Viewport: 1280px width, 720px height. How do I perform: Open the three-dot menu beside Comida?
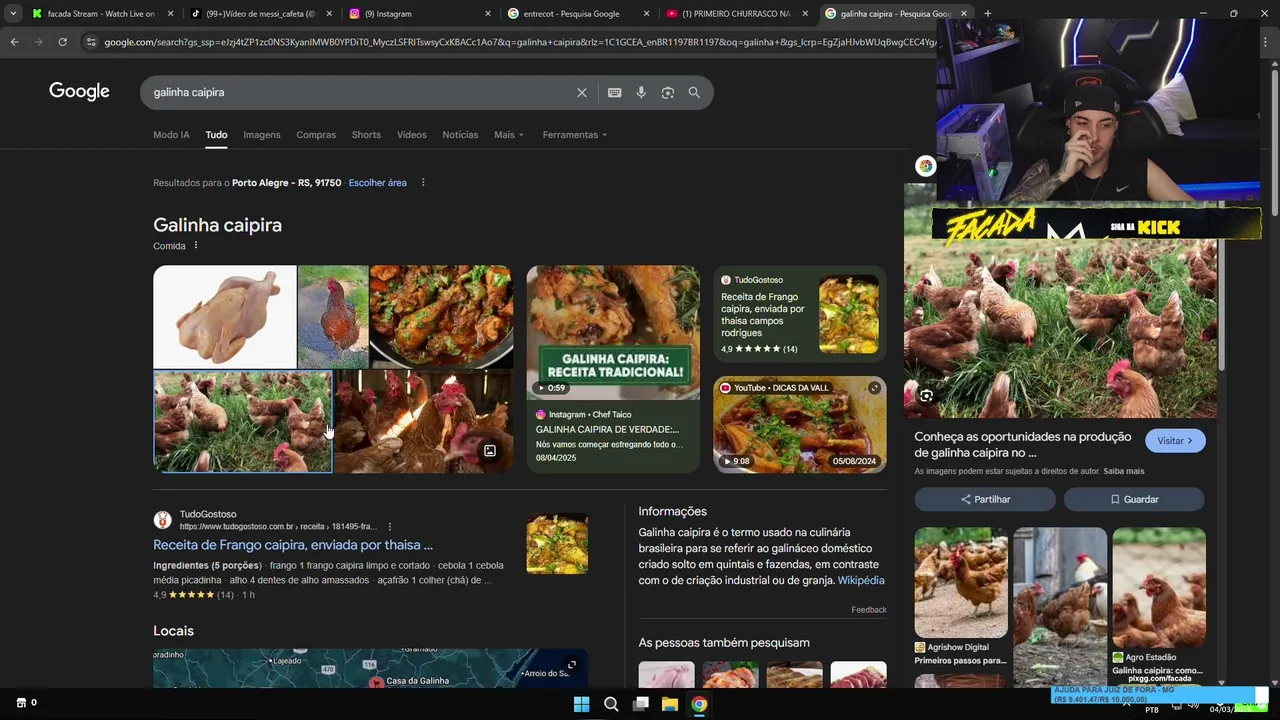click(196, 245)
